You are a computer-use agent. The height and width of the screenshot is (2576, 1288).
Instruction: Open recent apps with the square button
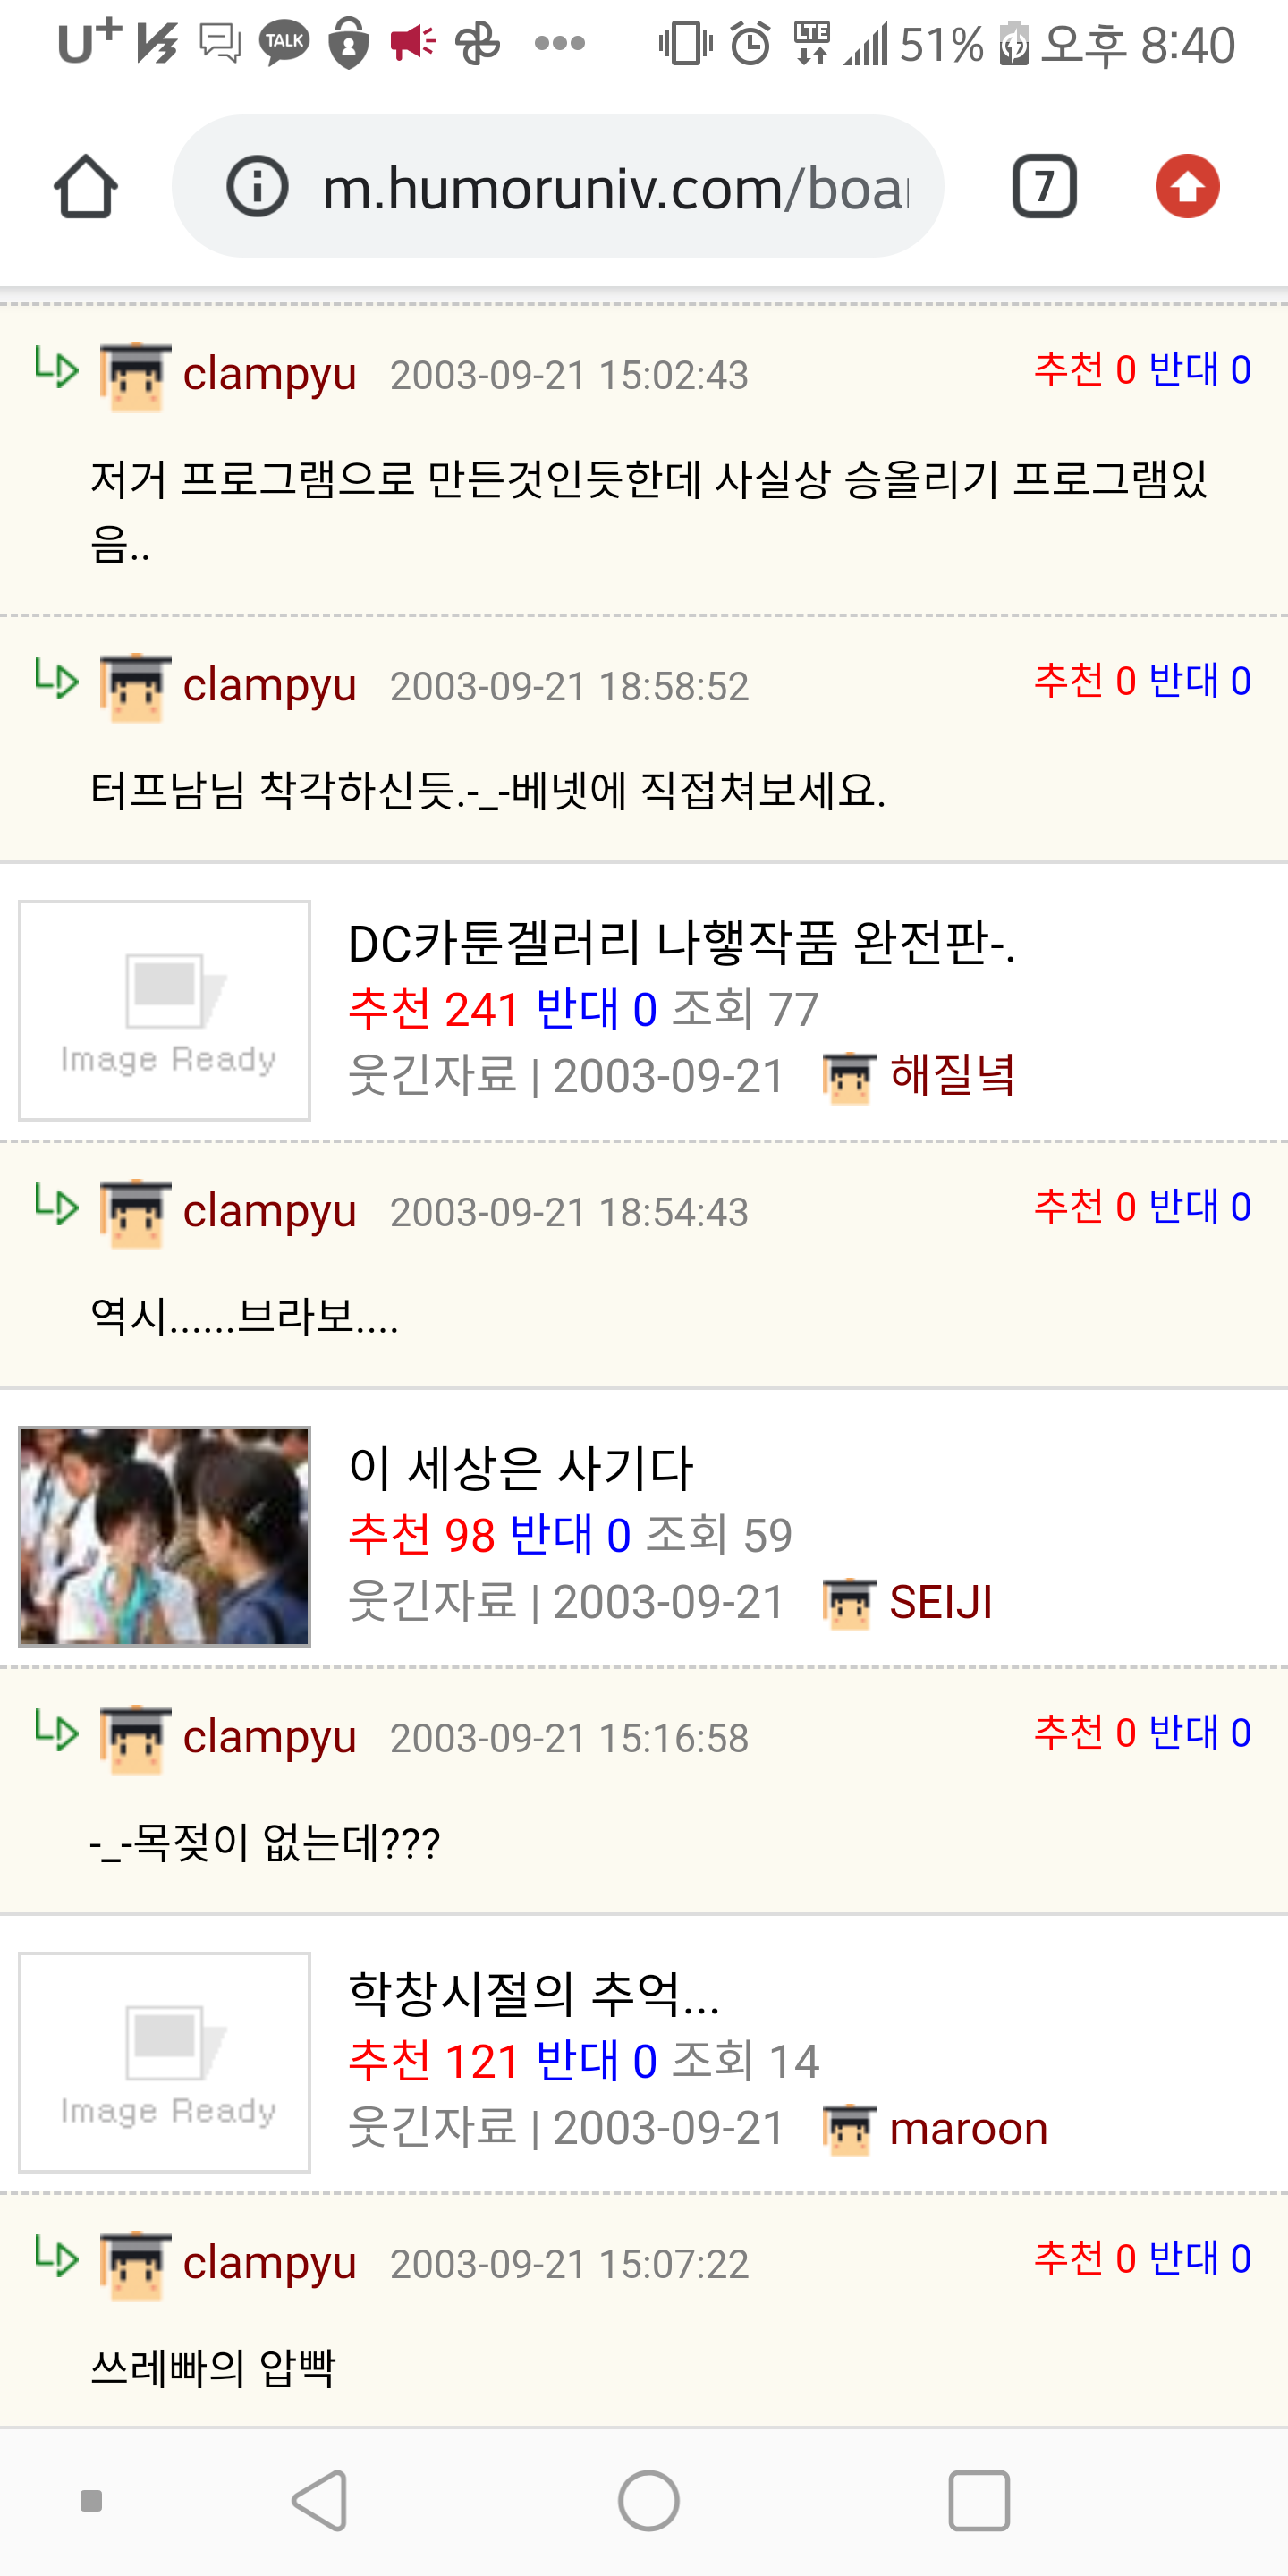[x=978, y=2501]
